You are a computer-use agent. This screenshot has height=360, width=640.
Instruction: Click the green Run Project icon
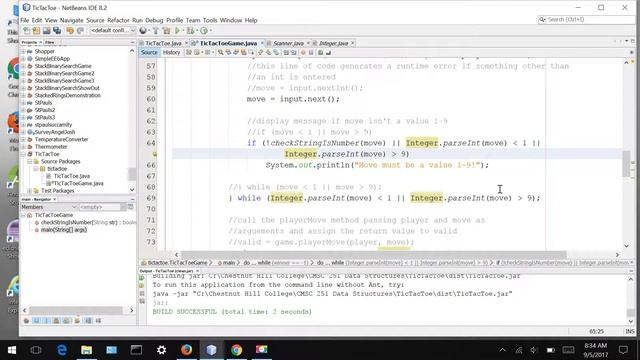pos(178,31)
